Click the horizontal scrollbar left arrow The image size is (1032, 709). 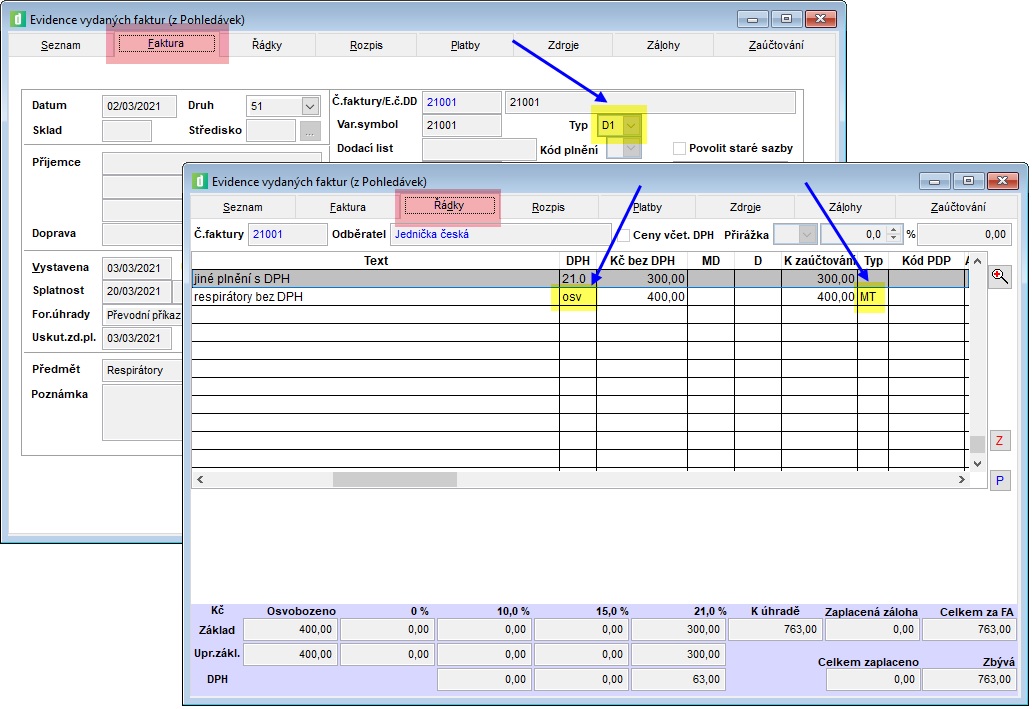pos(200,479)
